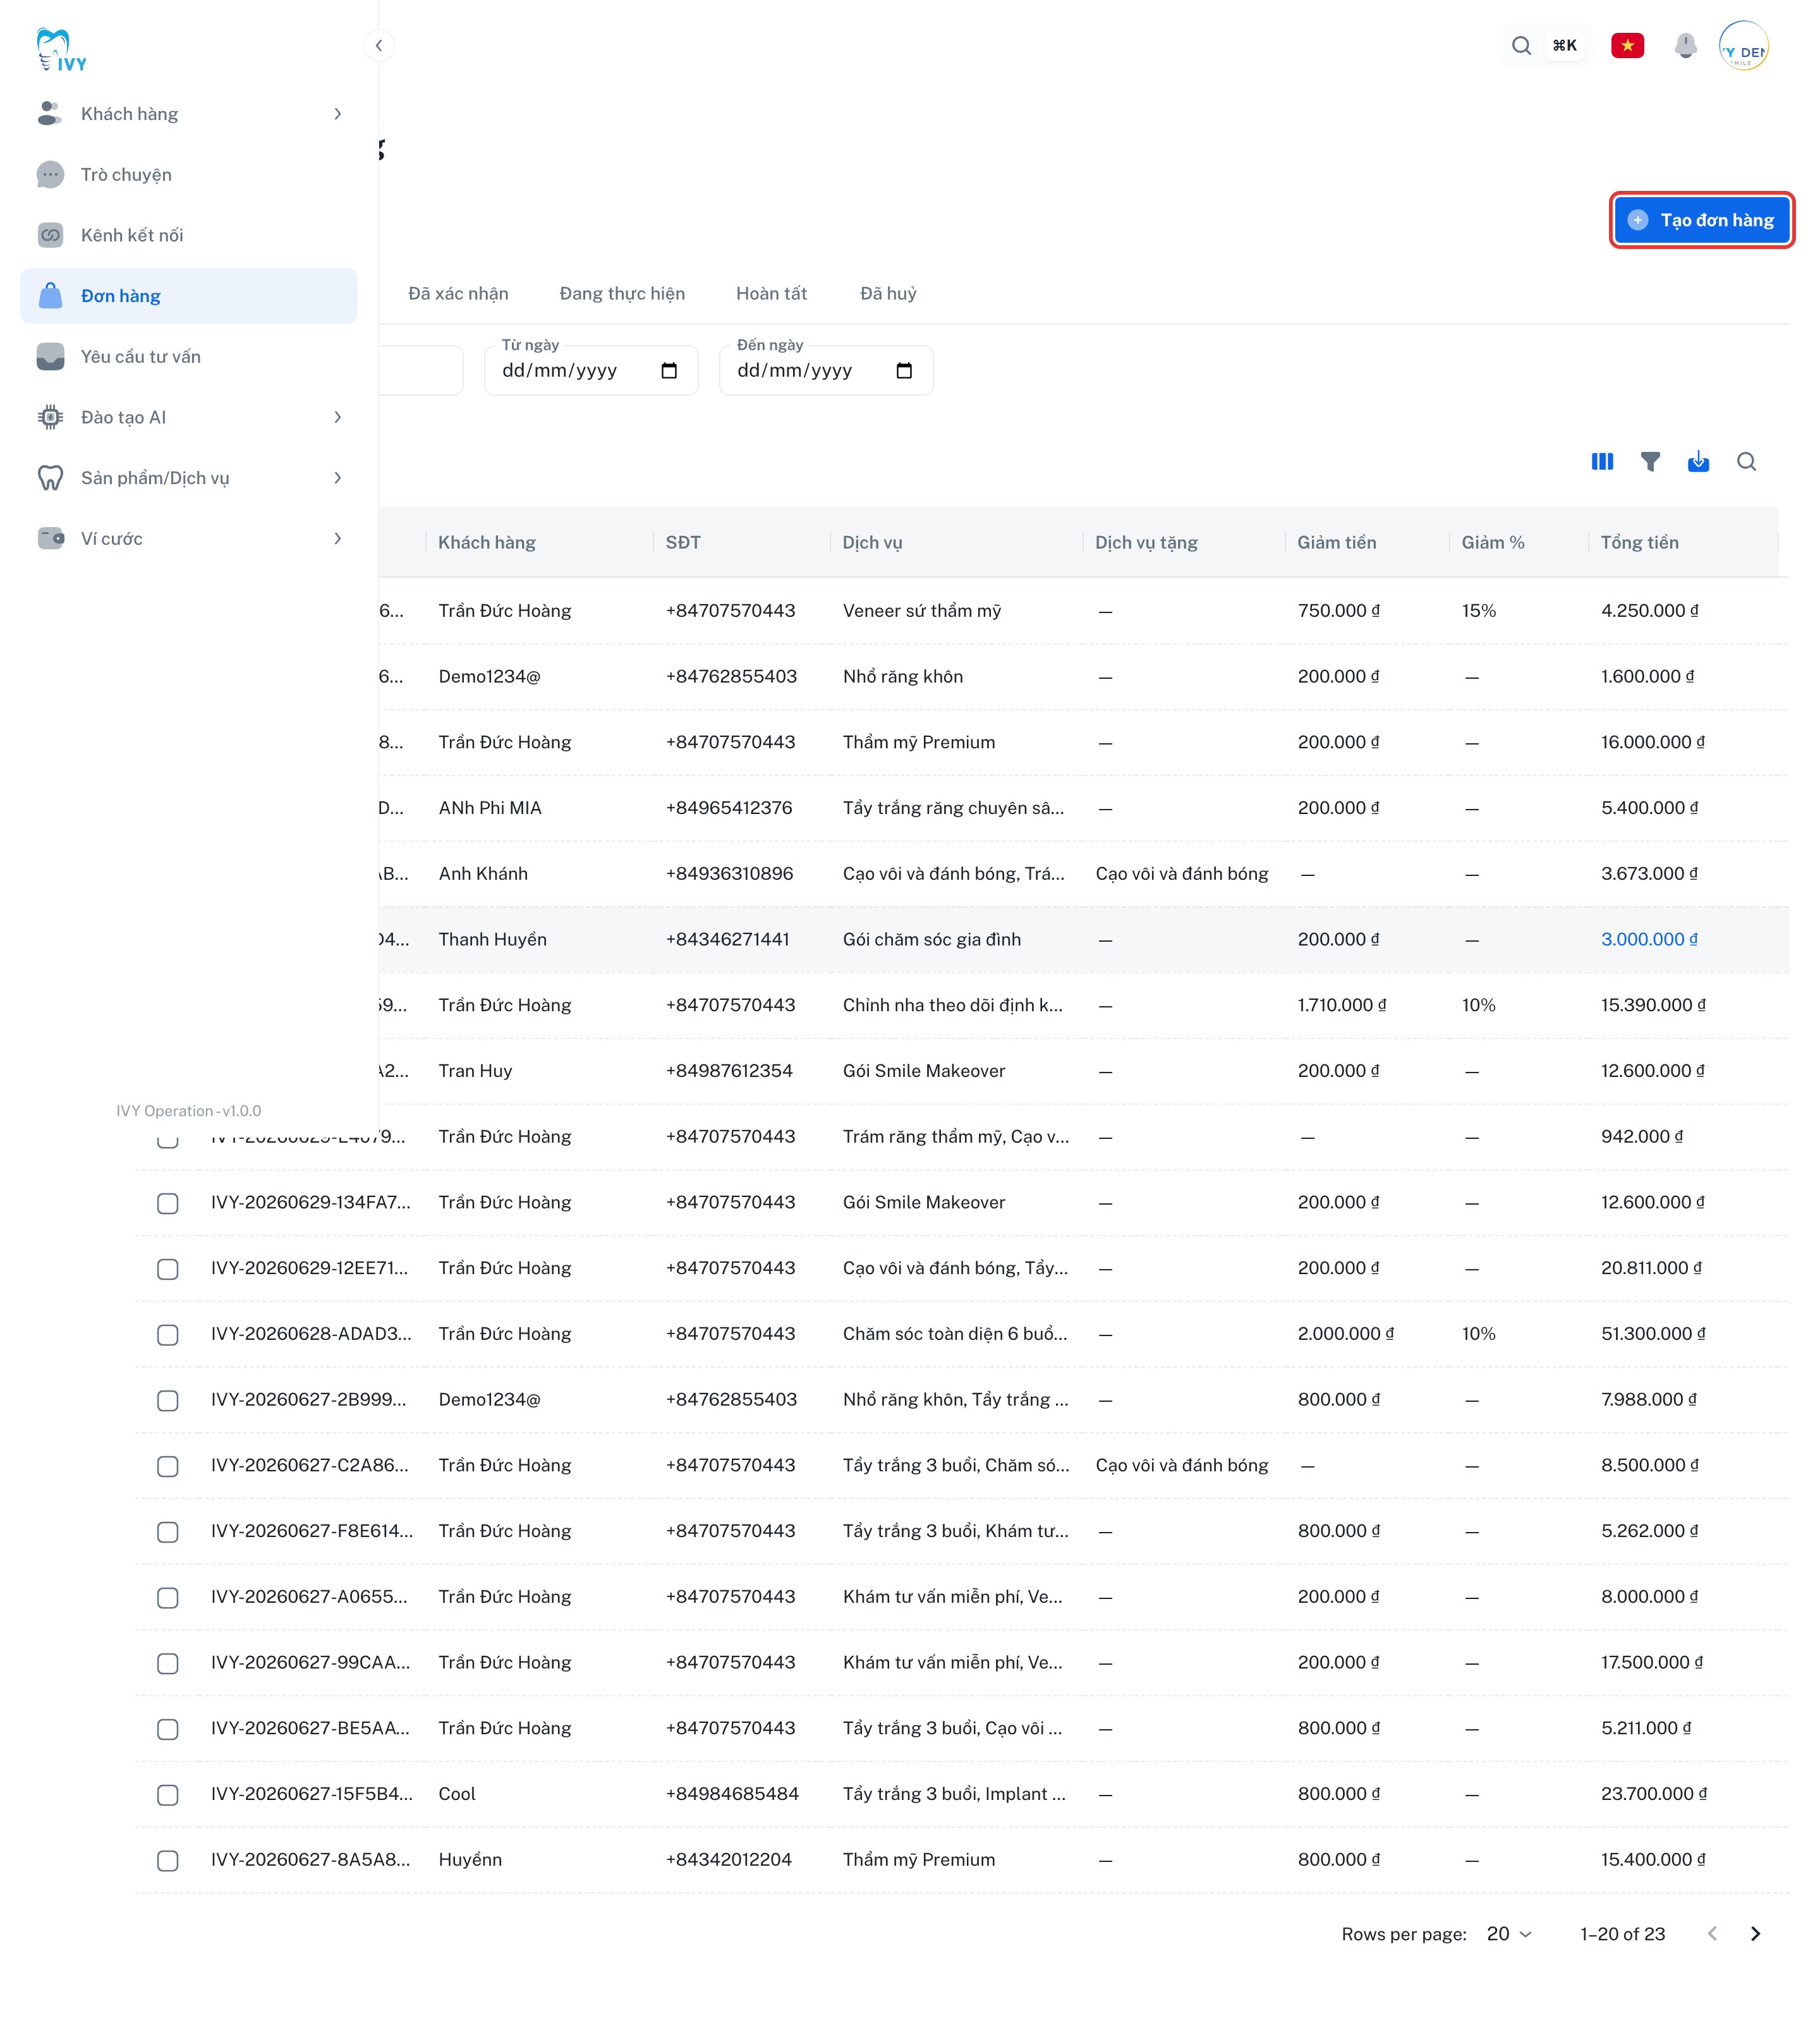The height and width of the screenshot is (2025, 1820).
Task: Click the export download icon above the table
Action: (x=1698, y=461)
